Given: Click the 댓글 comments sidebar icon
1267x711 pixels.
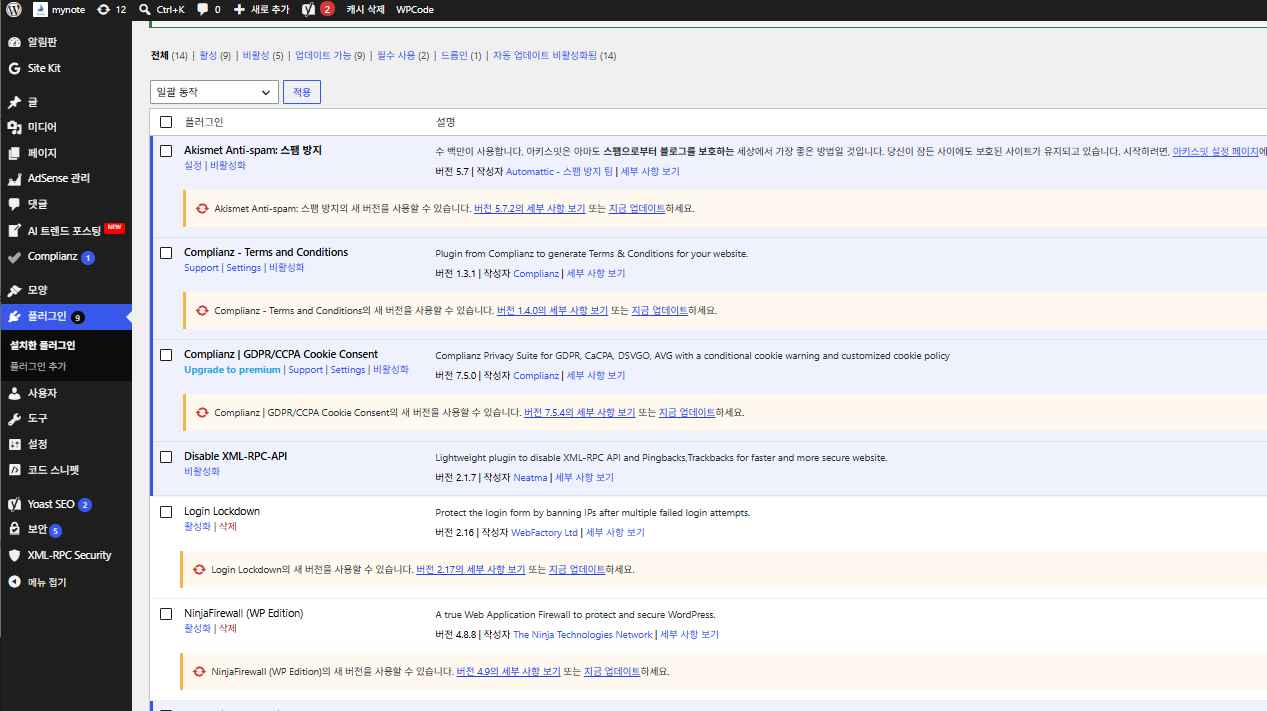Looking at the screenshot, I should tap(14, 204).
